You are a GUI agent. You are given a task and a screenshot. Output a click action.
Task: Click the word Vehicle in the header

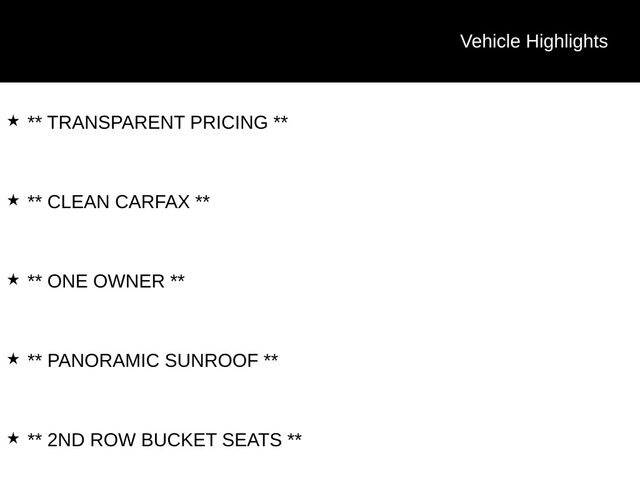coord(490,42)
